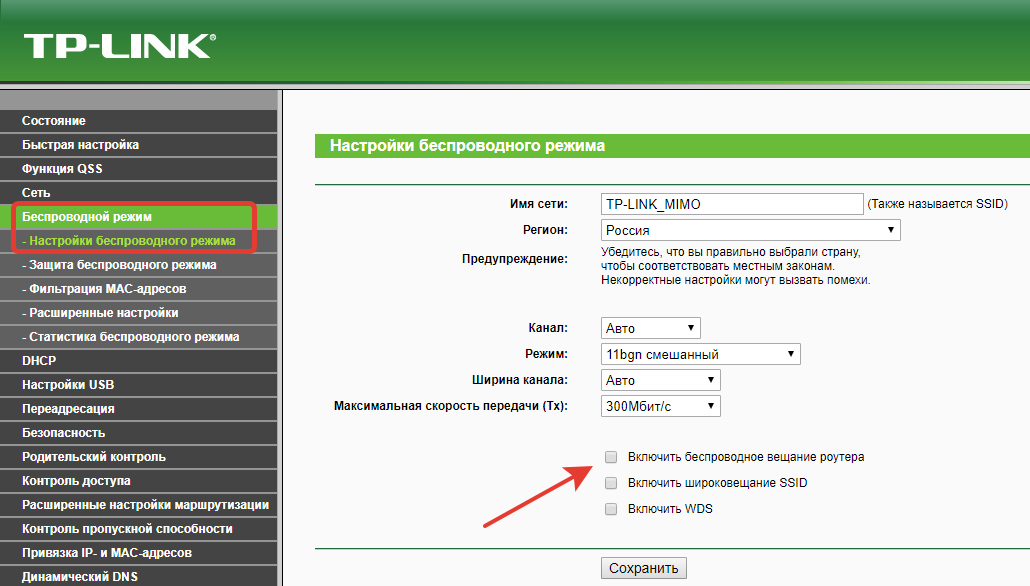Open the Режим dropdown 11bgn смешанный
Screen dimensions: 1030x586
(700, 354)
